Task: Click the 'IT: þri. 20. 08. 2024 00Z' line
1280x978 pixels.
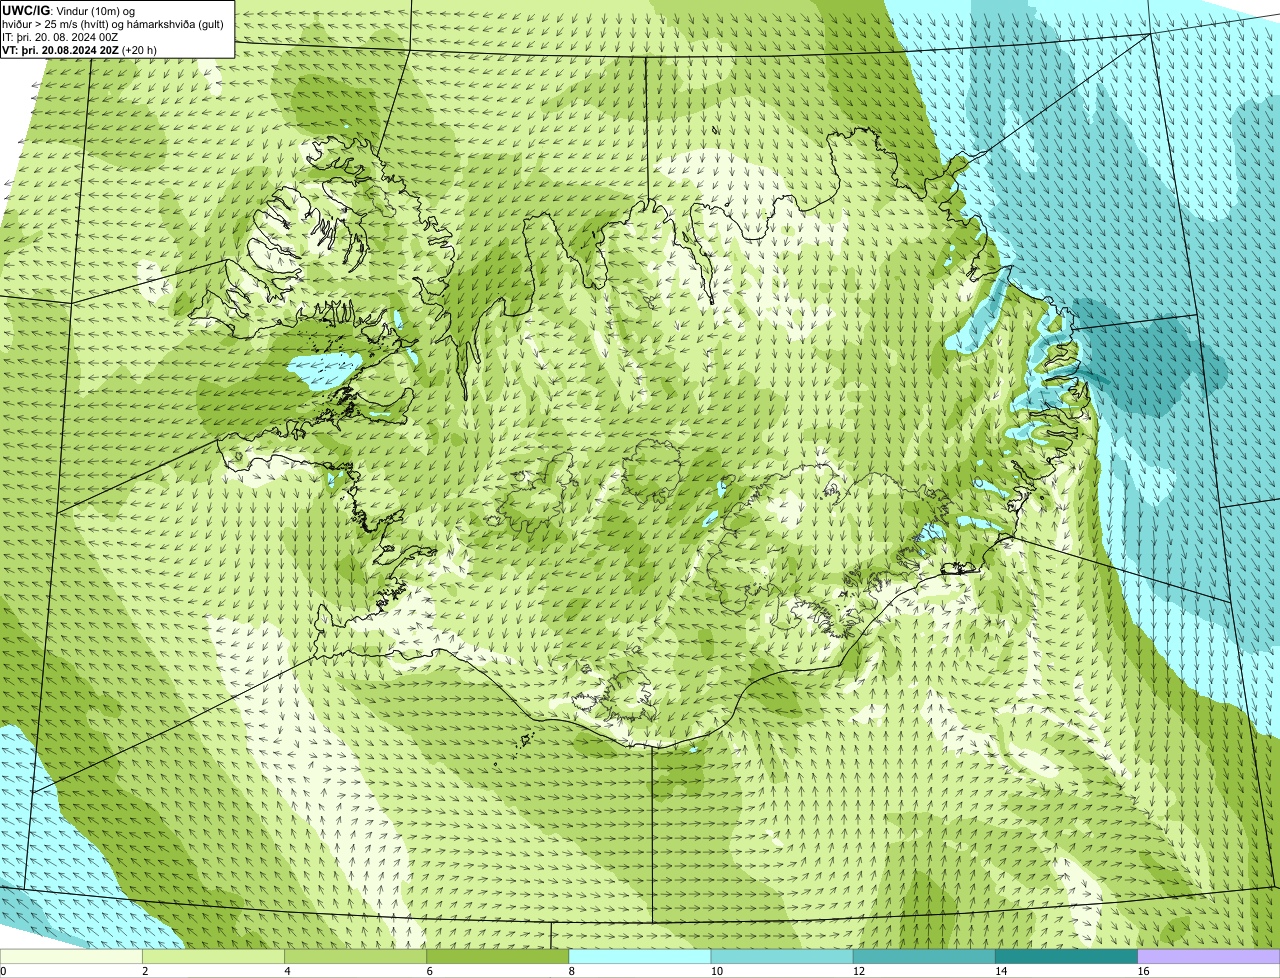Action: [x=61, y=37]
